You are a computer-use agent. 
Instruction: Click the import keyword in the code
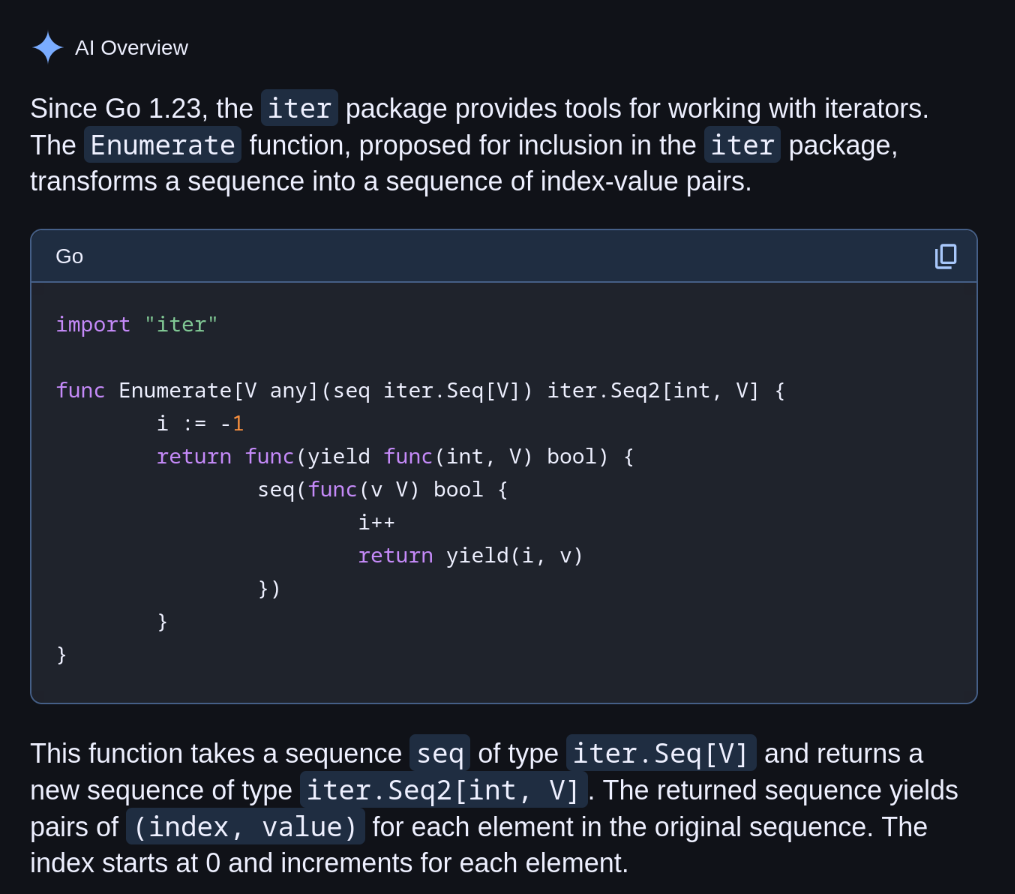[x=93, y=324]
